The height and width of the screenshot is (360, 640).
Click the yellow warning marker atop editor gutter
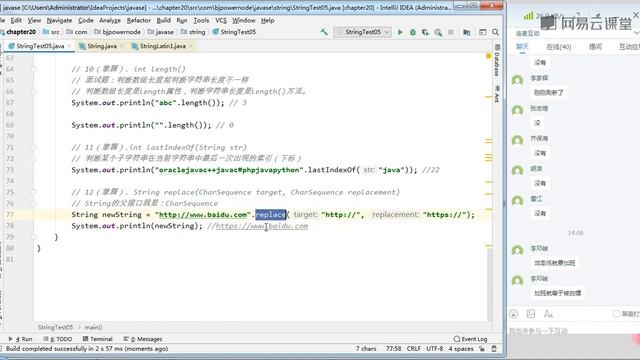pyautogui.click(x=489, y=56)
